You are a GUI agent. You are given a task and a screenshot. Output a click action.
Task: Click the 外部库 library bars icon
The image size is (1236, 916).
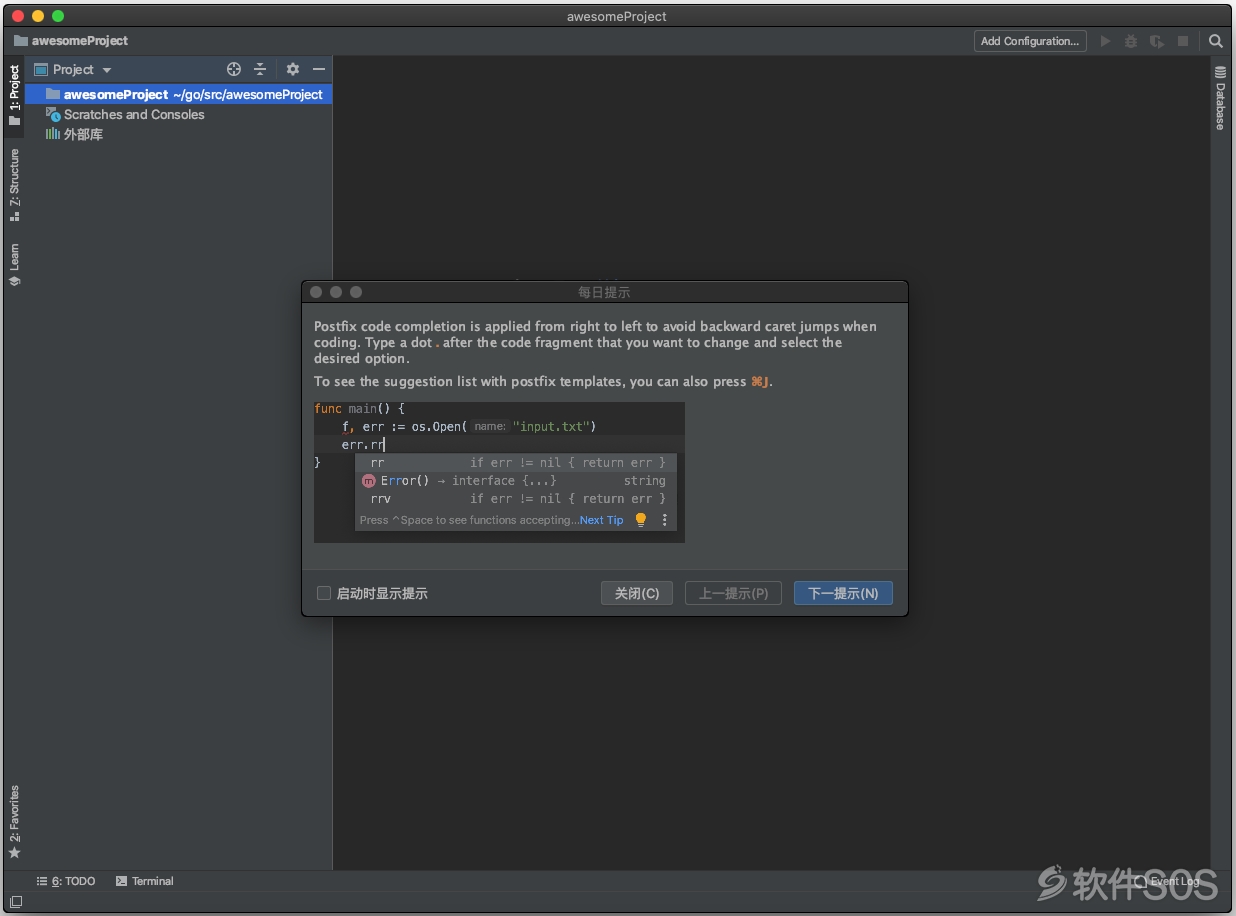click(53, 134)
